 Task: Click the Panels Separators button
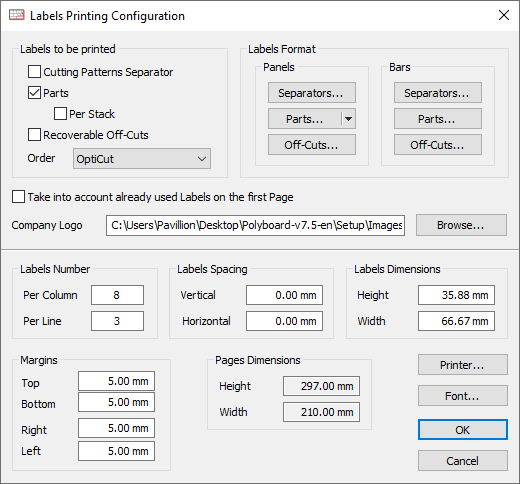tap(312, 93)
